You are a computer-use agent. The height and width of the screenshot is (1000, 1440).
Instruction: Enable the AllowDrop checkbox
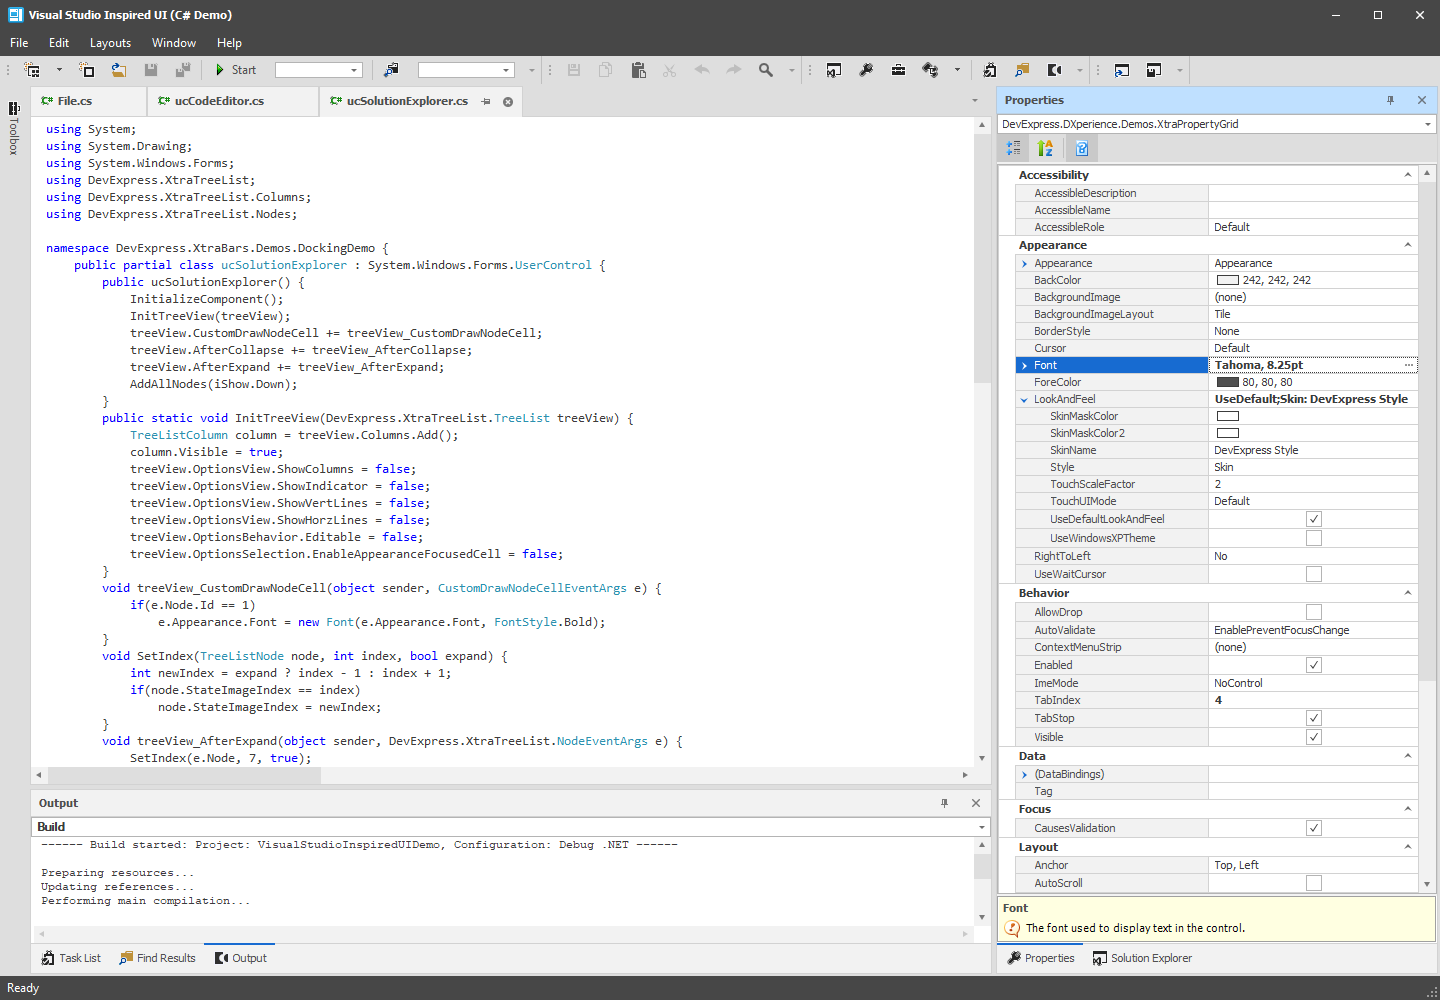pos(1314,612)
